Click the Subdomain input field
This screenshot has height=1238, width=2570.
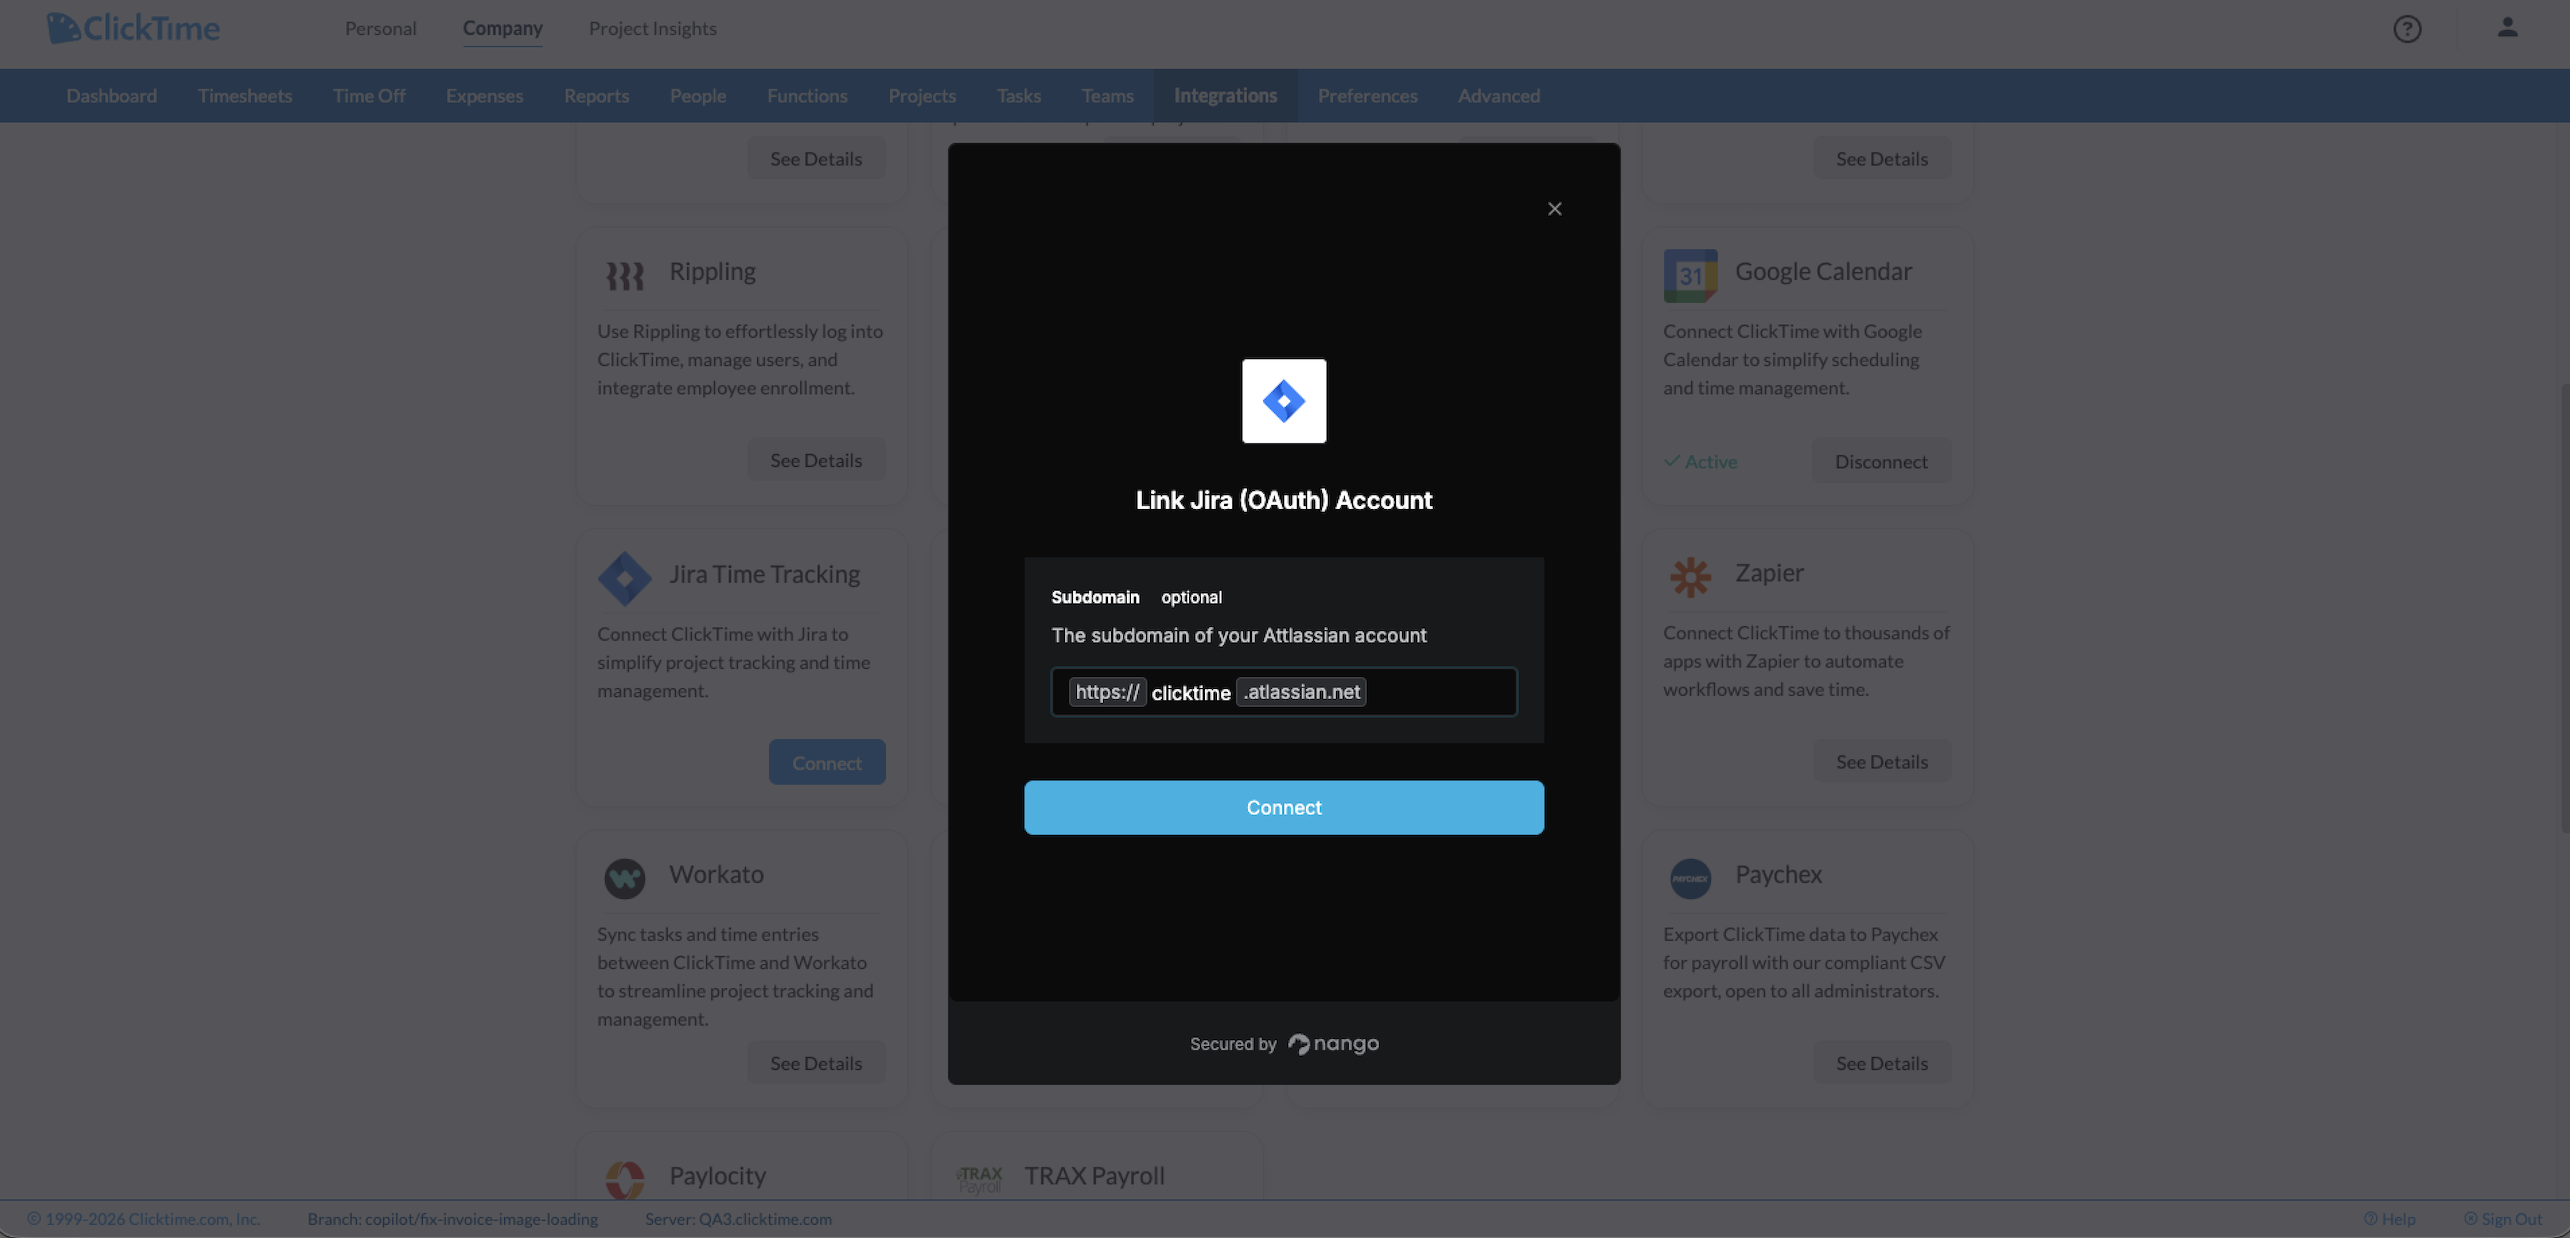[1284, 691]
